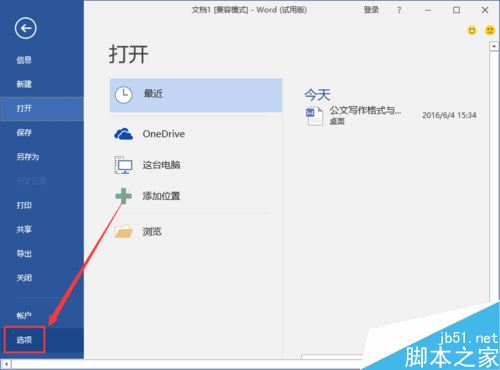This screenshot has width=500, height=370.
Task: Click the Word document icon of recent file
Action: (314, 116)
